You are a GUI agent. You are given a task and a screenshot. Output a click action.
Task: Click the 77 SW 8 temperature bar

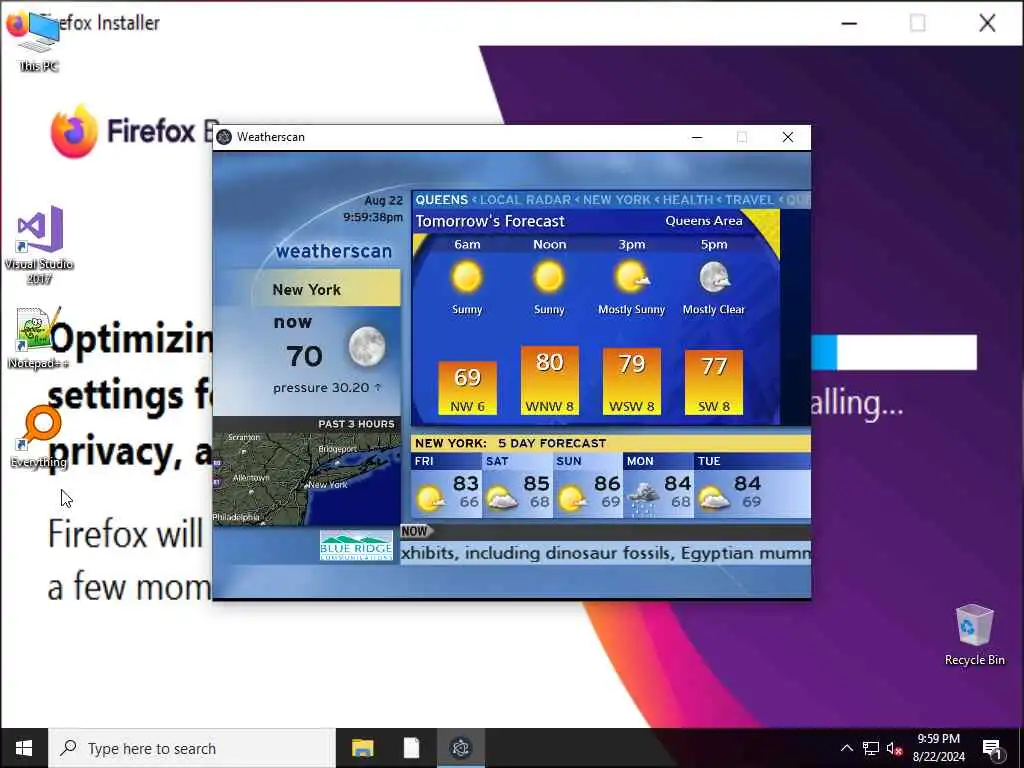tap(714, 383)
